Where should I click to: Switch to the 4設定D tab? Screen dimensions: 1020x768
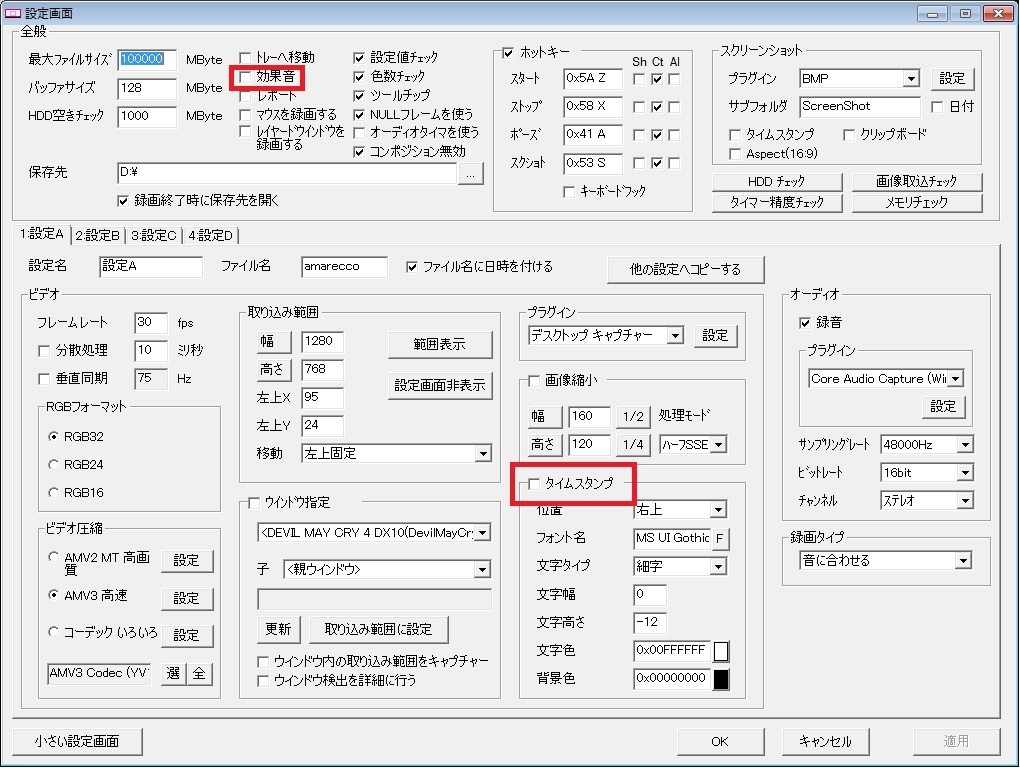[x=210, y=236]
